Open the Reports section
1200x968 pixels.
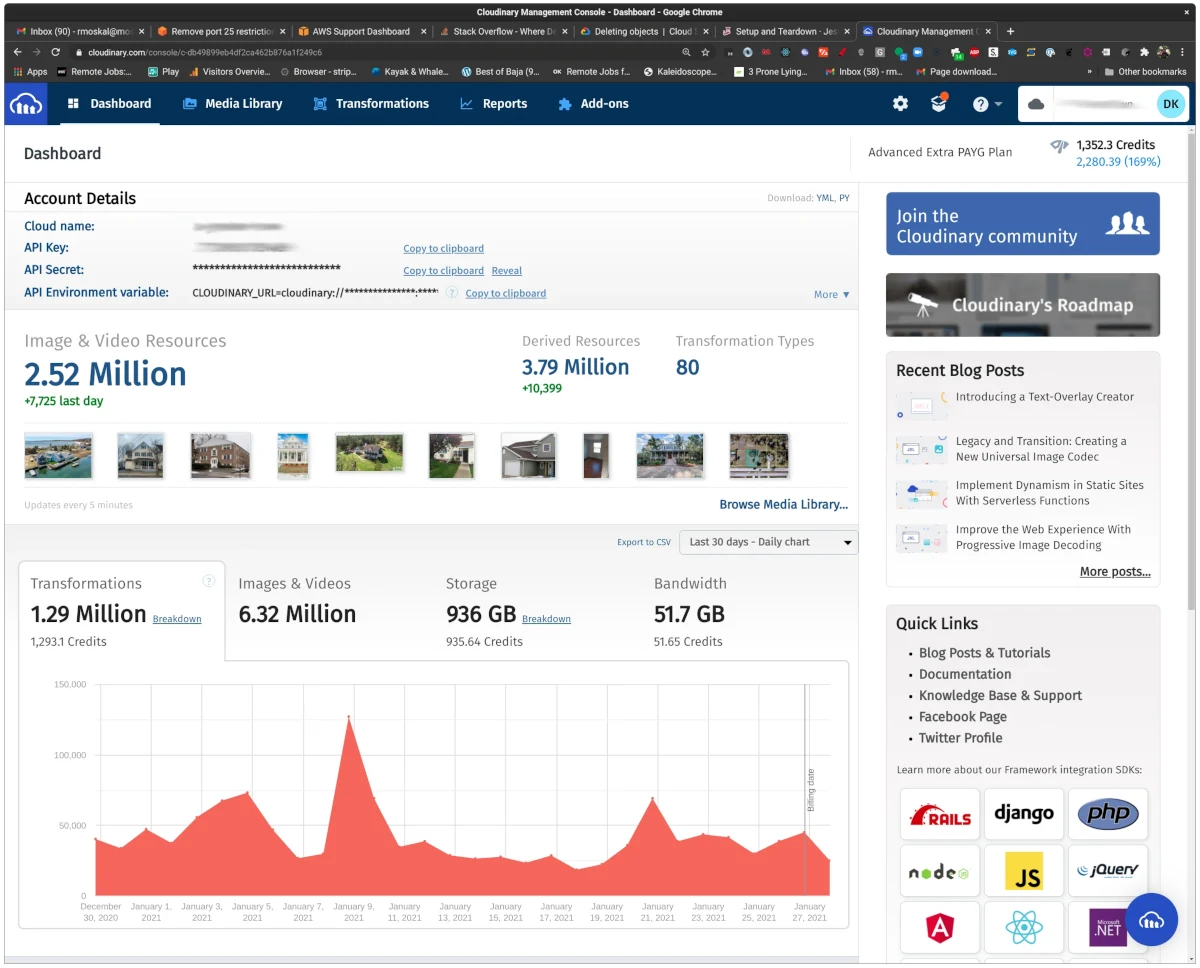[493, 103]
